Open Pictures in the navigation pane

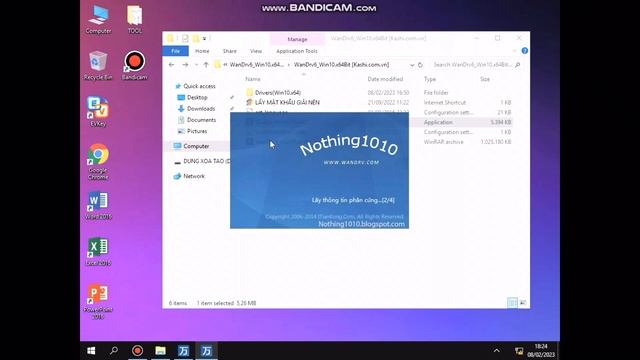pos(197,131)
